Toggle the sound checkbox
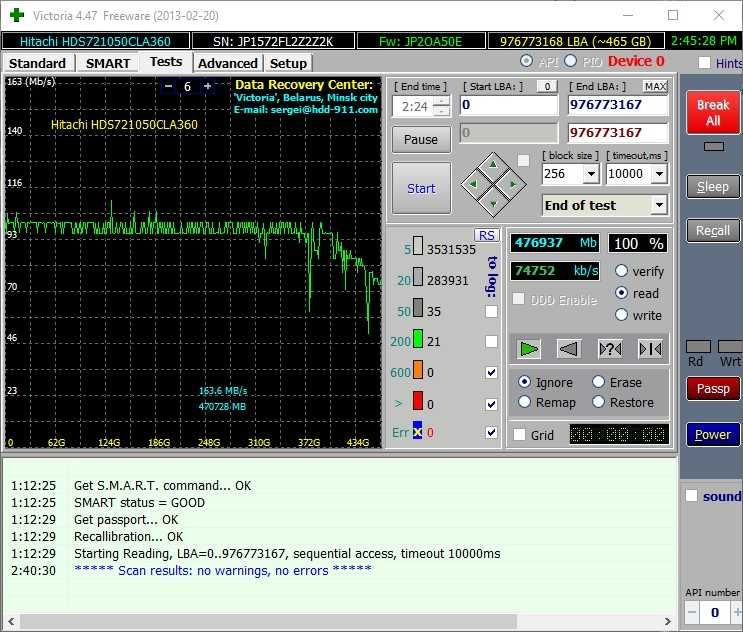The width and height of the screenshot is (743, 632). coord(691,496)
